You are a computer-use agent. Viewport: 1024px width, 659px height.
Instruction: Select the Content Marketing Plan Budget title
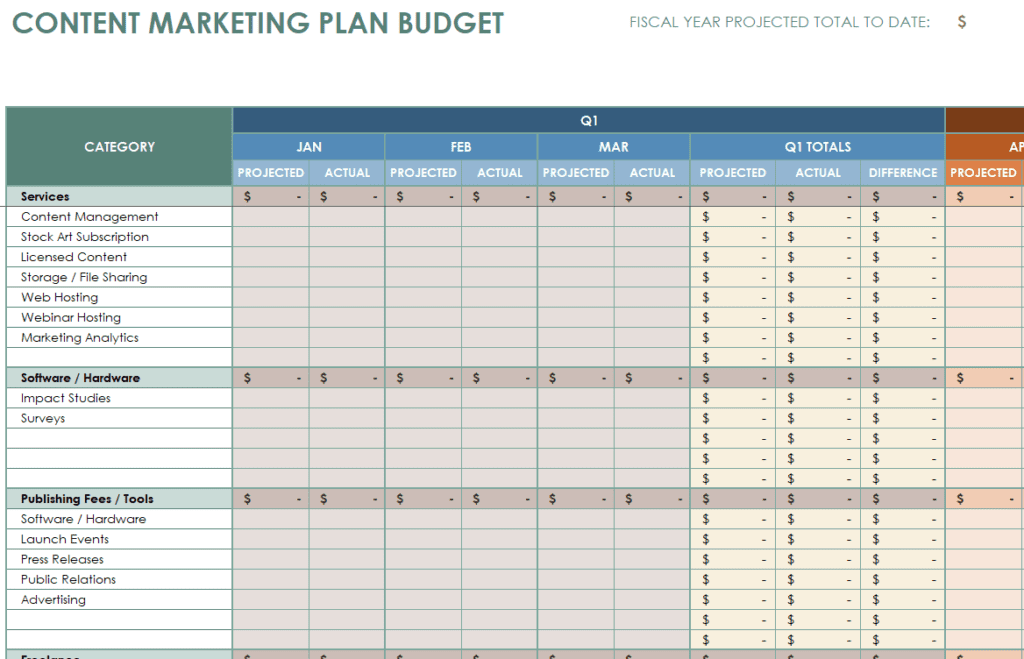258,24
